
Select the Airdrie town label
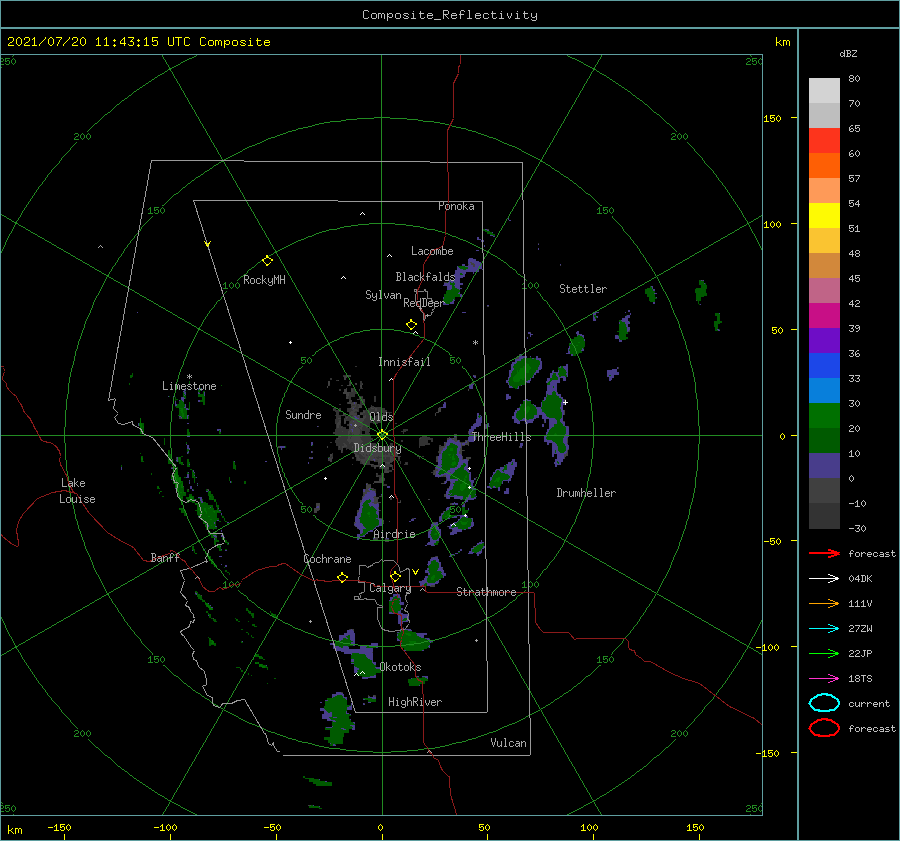394,534
